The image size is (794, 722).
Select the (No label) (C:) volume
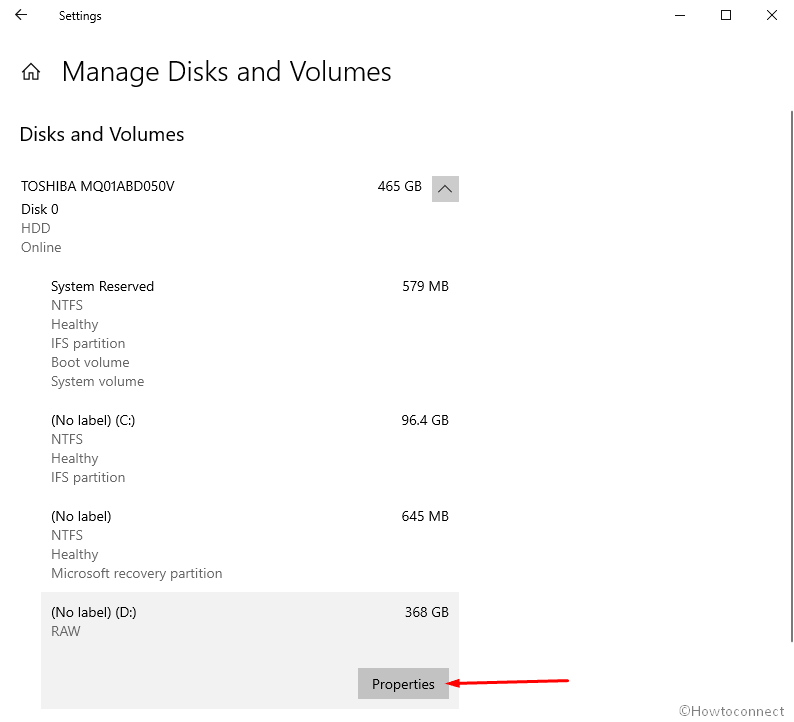coord(250,449)
